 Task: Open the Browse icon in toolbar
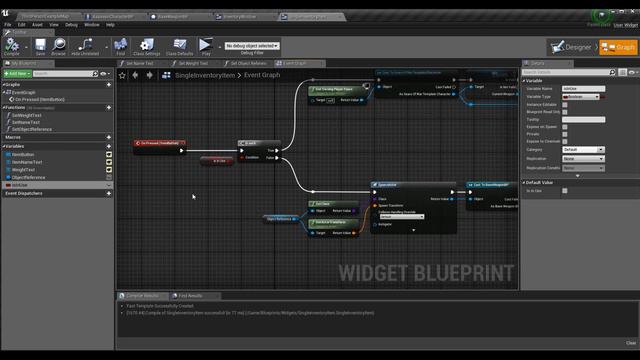coord(58,47)
